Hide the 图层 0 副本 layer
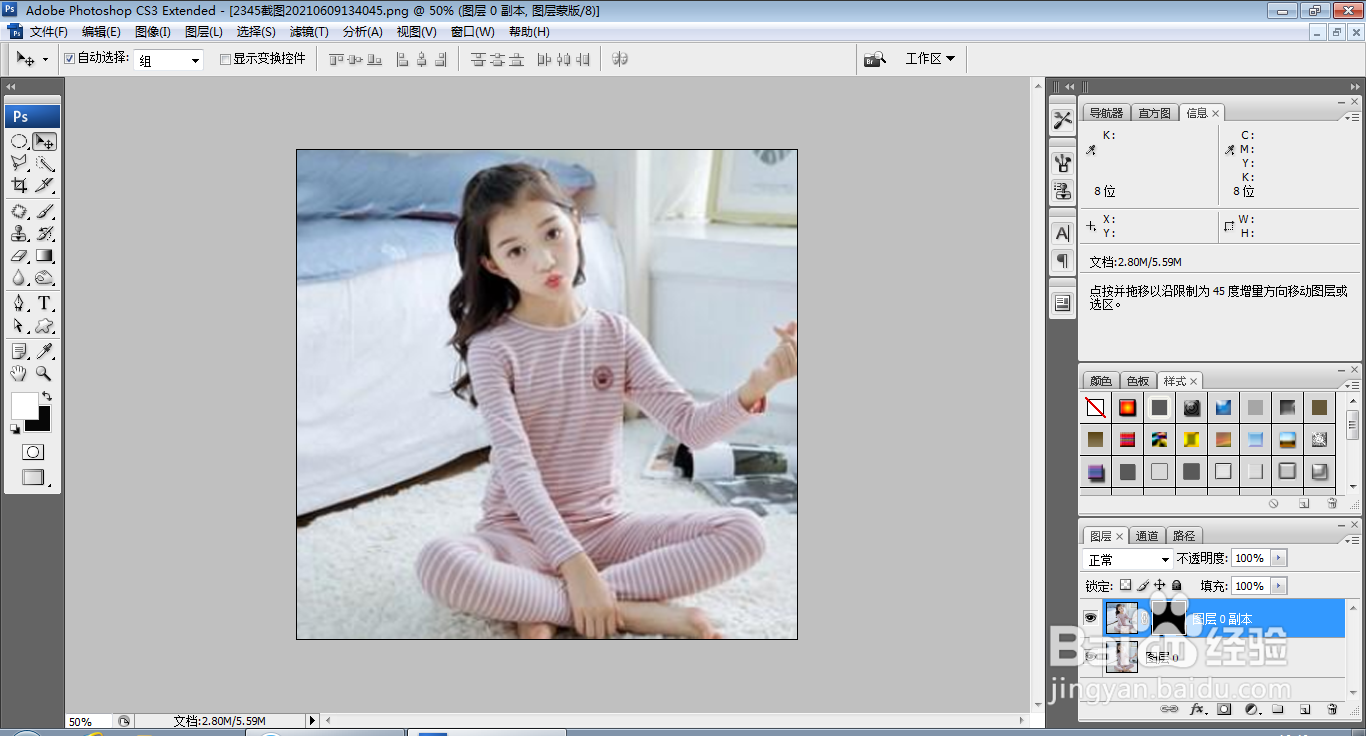Screen dimensions: 1366x736 1091,618
